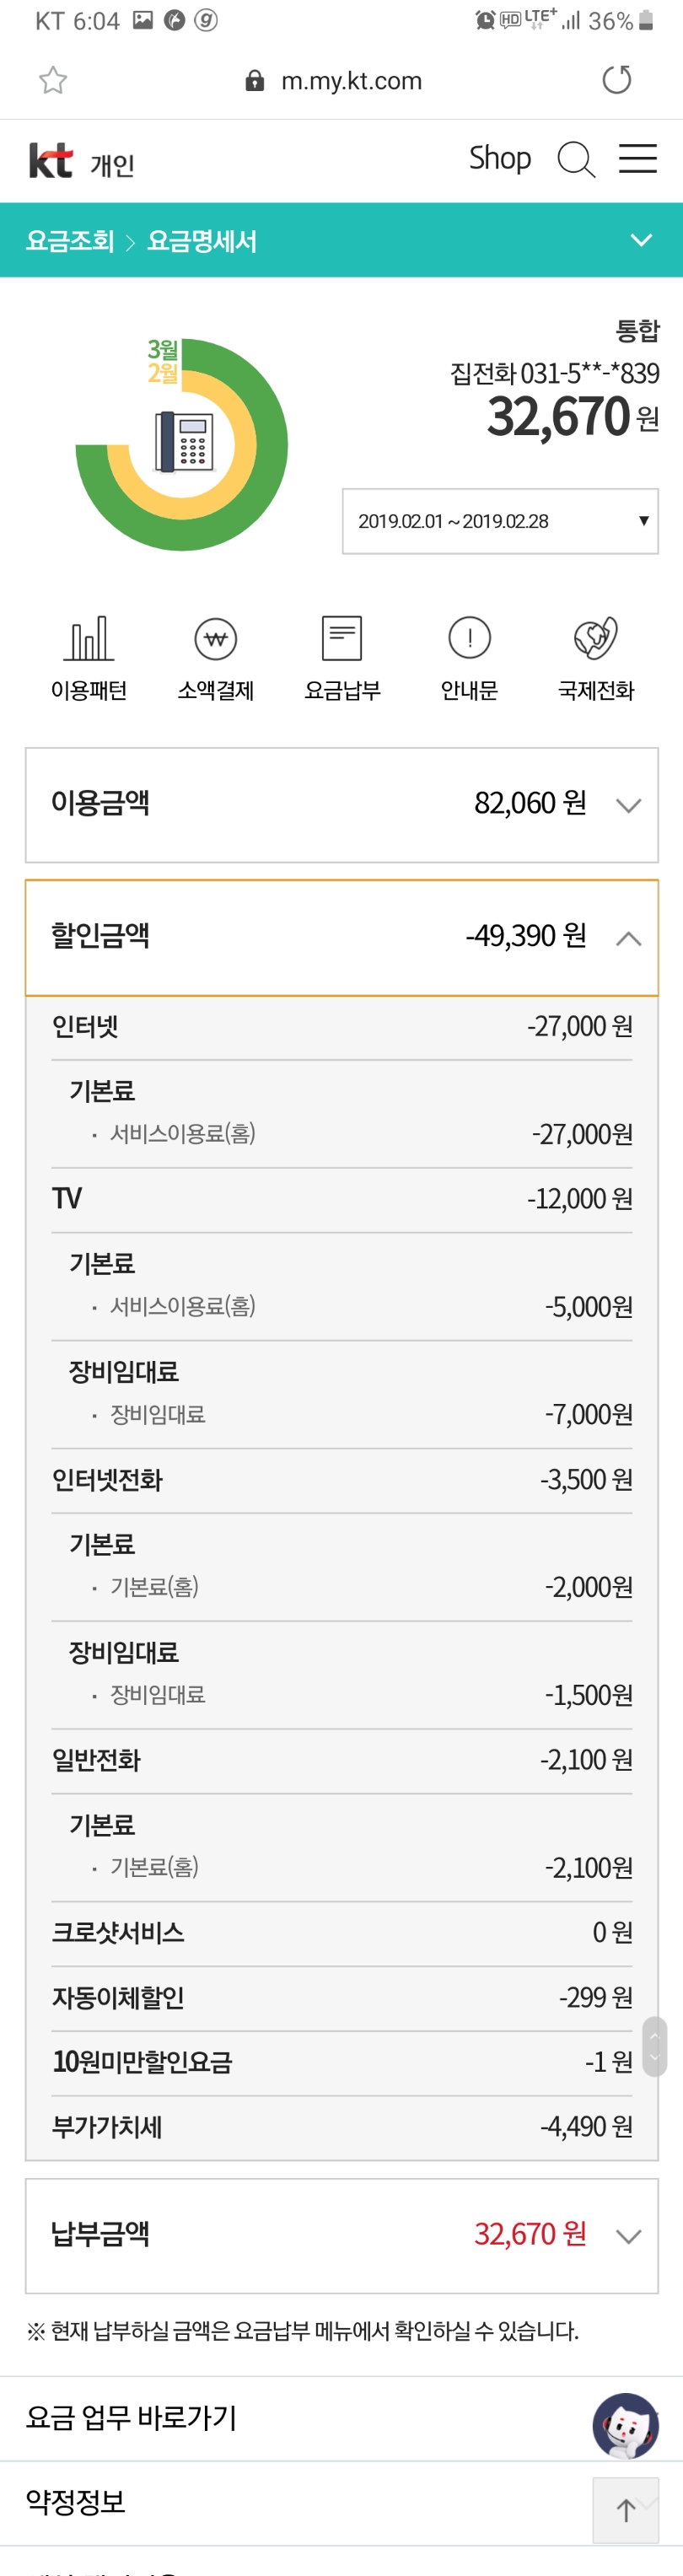
Task: Open the chatbot mascot icon
Action: [x=625, y=2425]
